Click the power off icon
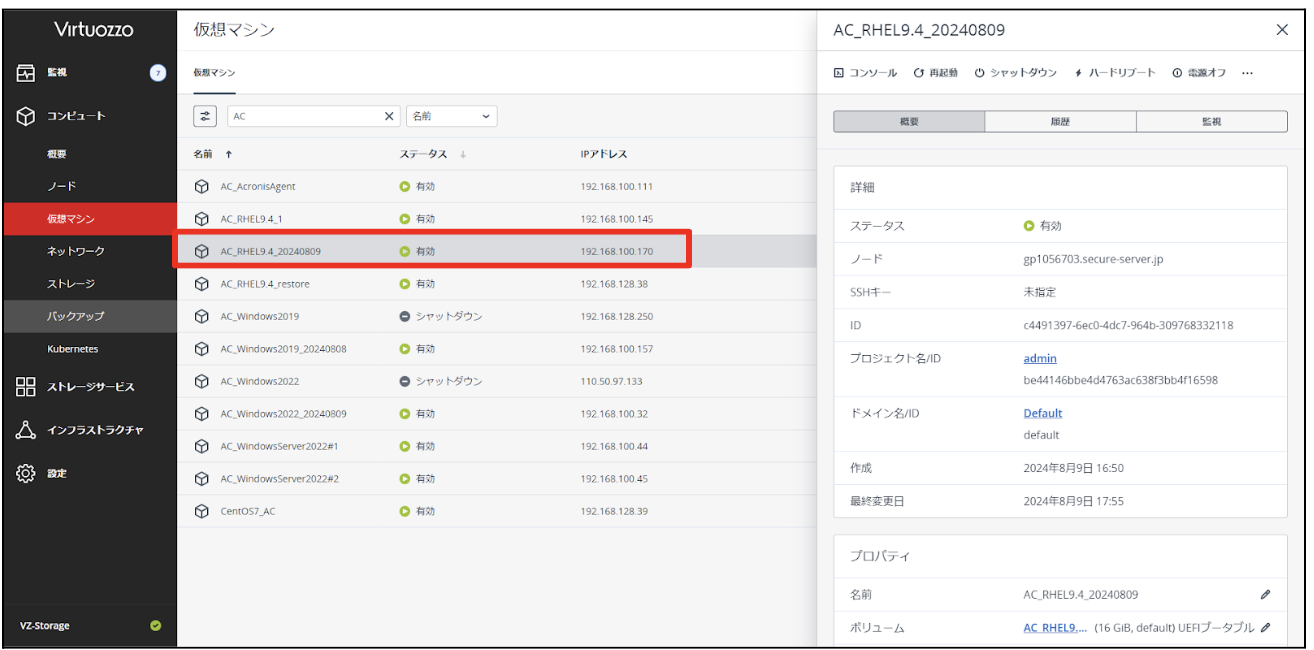Screen dimensions: 1314x650 coord(1177,73)
